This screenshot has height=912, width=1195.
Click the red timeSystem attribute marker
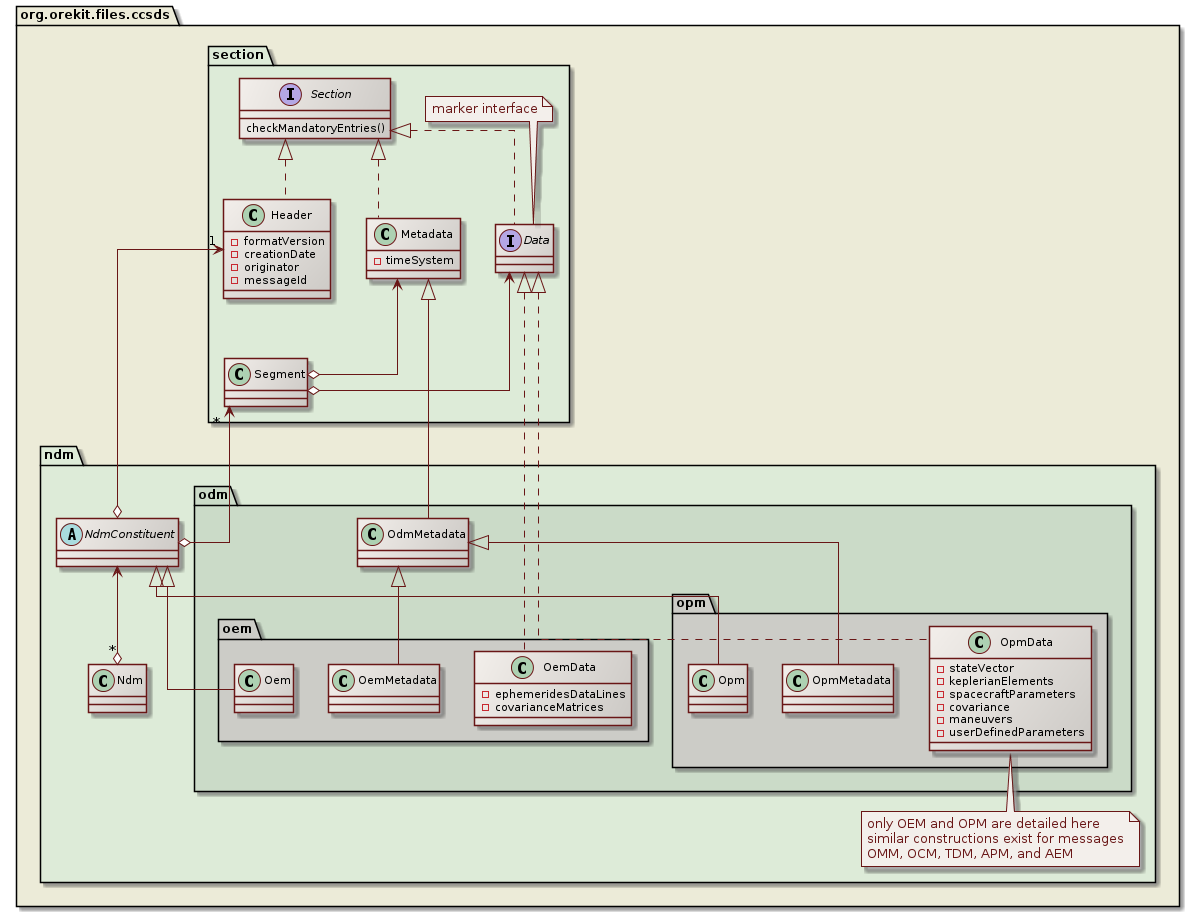click(x=377, y=261)
